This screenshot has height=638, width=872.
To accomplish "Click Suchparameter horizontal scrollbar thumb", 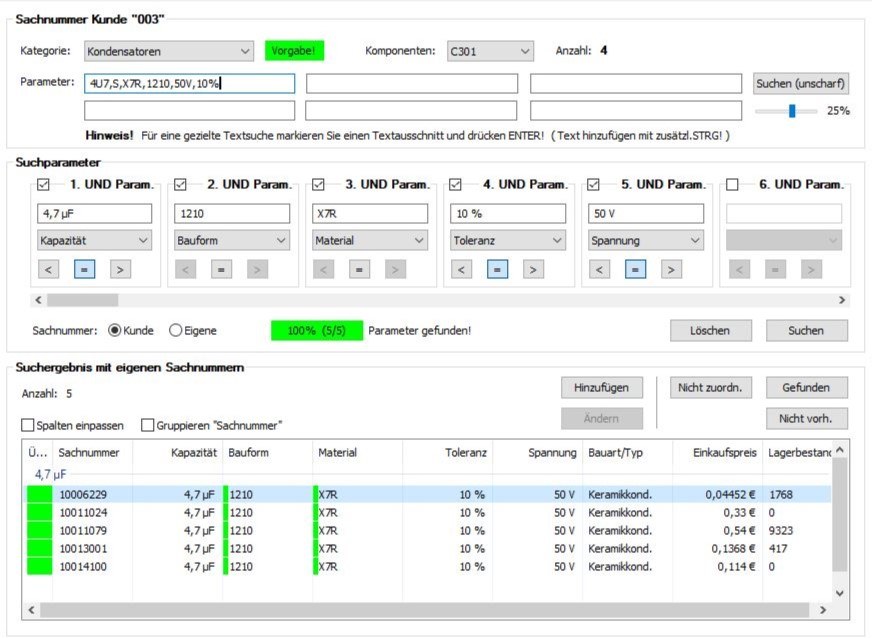I will (82, 300).
